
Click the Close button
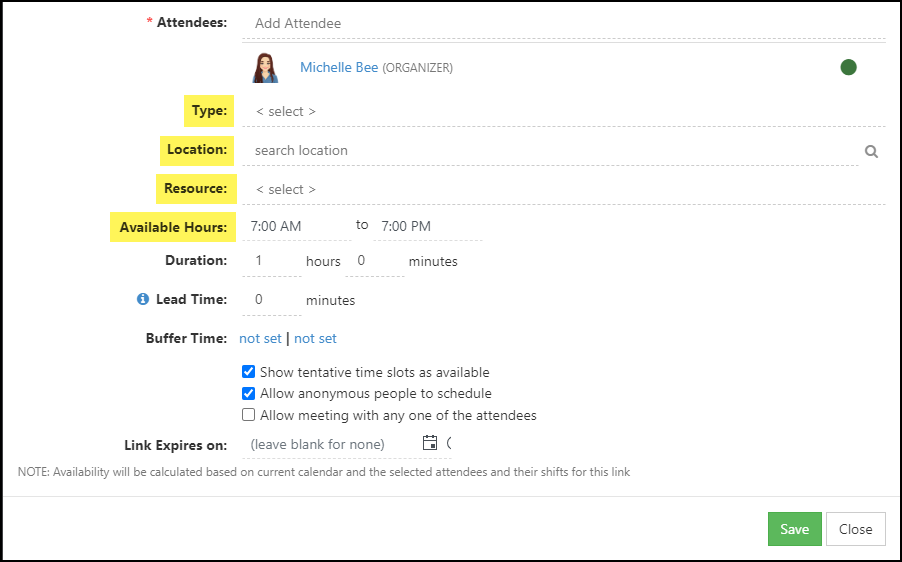pyautogui.click(x=855, y=529)
